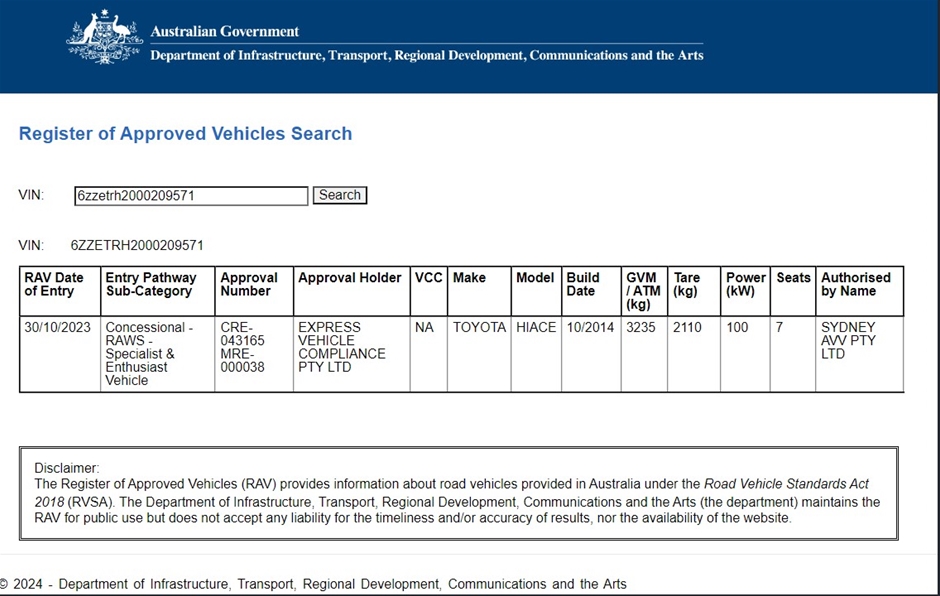940x596 pixels.
Task: Click the Australian Government coat of arms logo
Action: pyautogui.click(x=104, y=38)
